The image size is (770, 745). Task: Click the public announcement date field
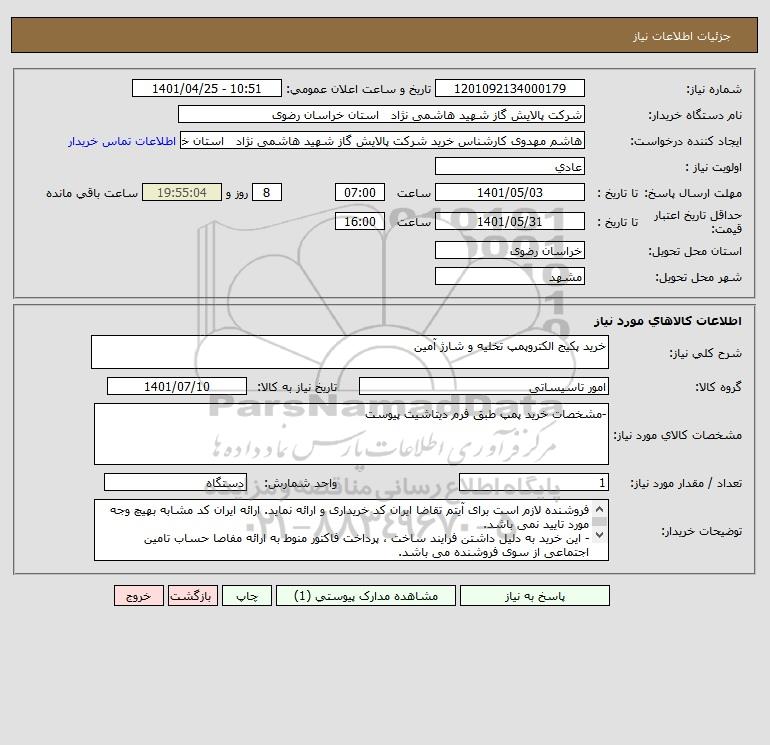click(x=207, y=88)
